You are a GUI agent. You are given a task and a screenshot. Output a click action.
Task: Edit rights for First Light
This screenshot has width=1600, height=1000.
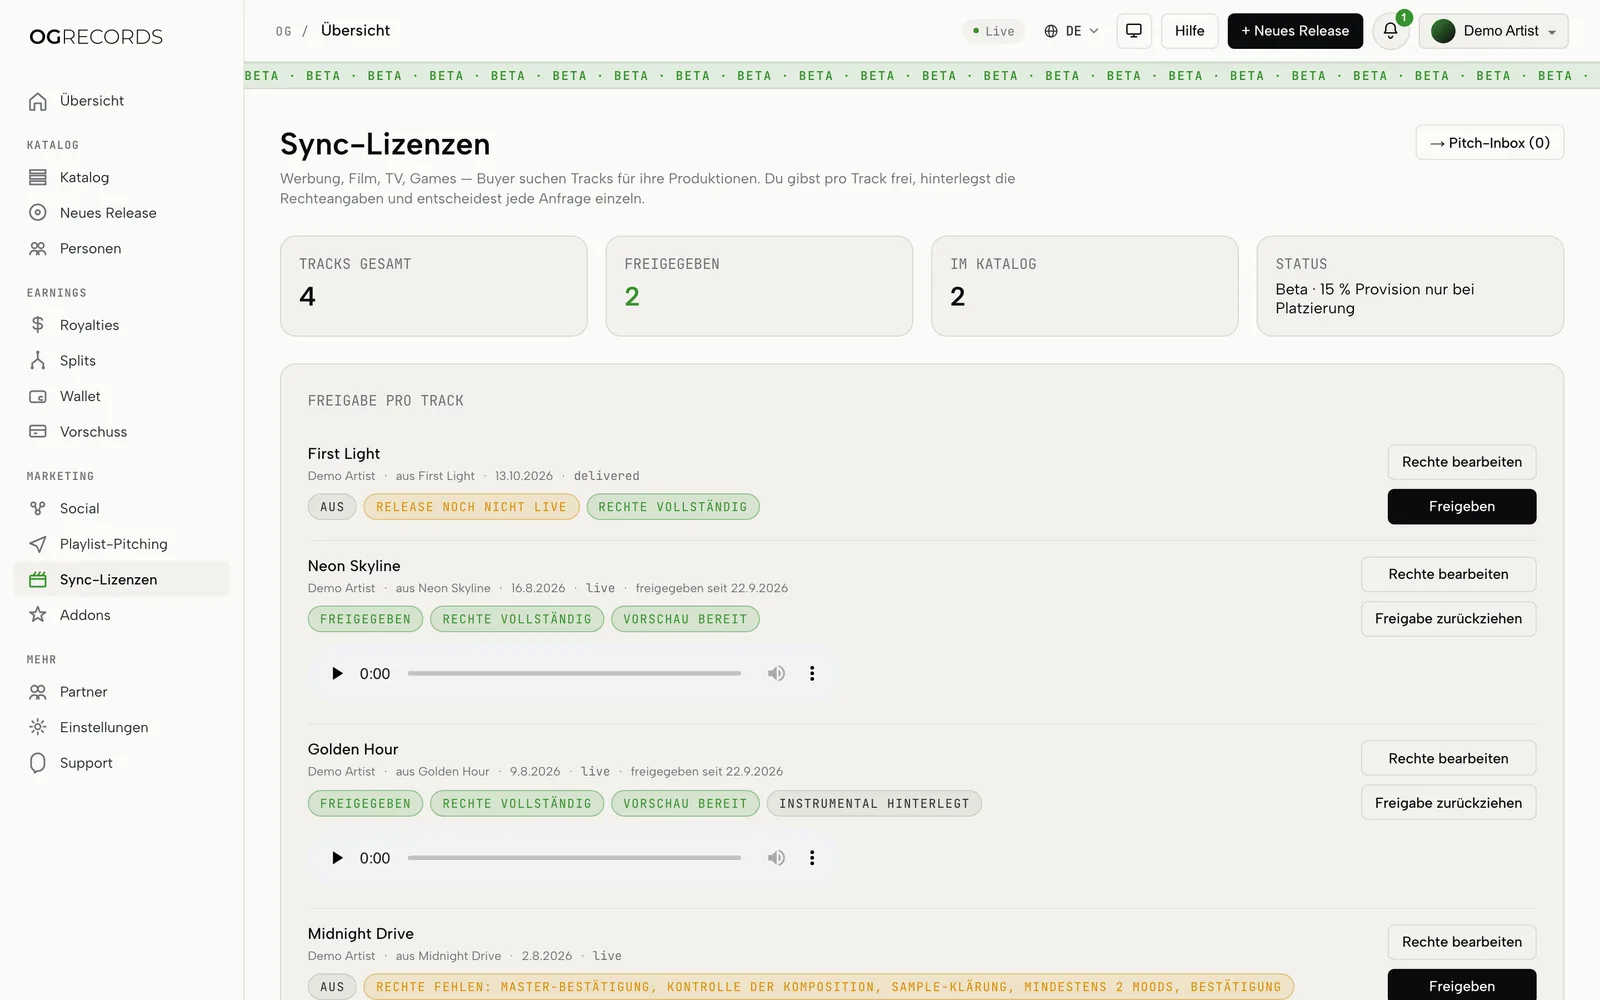click(x=1462, y=462)
